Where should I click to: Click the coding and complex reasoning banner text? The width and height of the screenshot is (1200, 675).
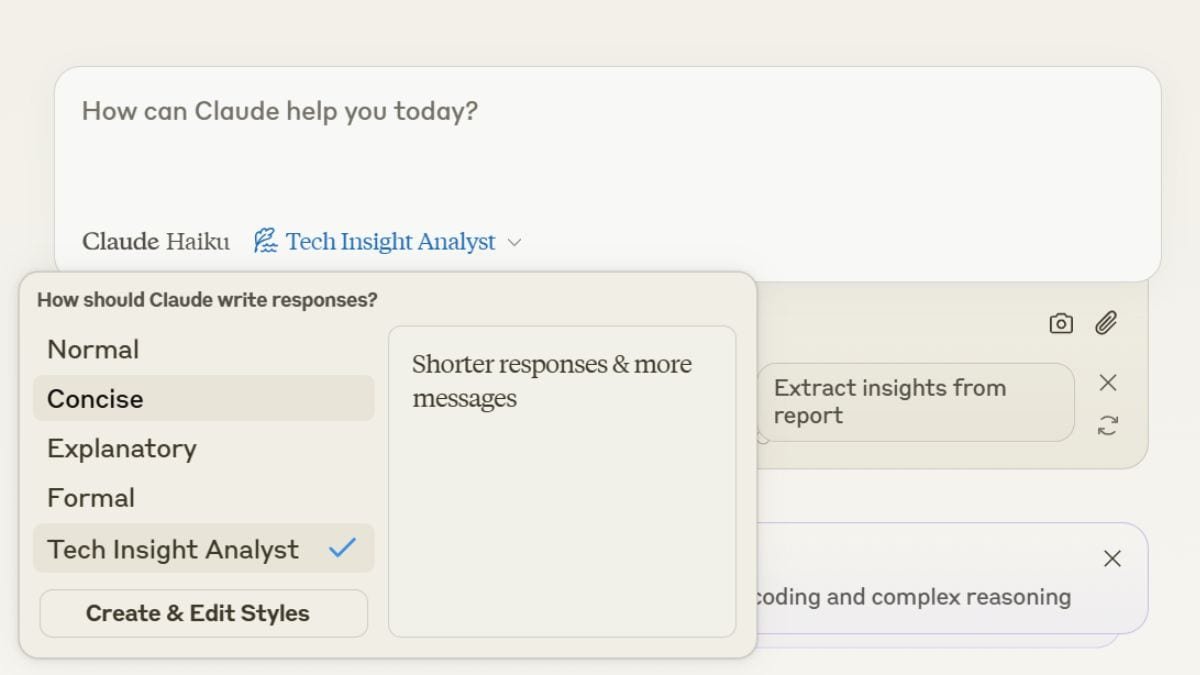point(911,597)
